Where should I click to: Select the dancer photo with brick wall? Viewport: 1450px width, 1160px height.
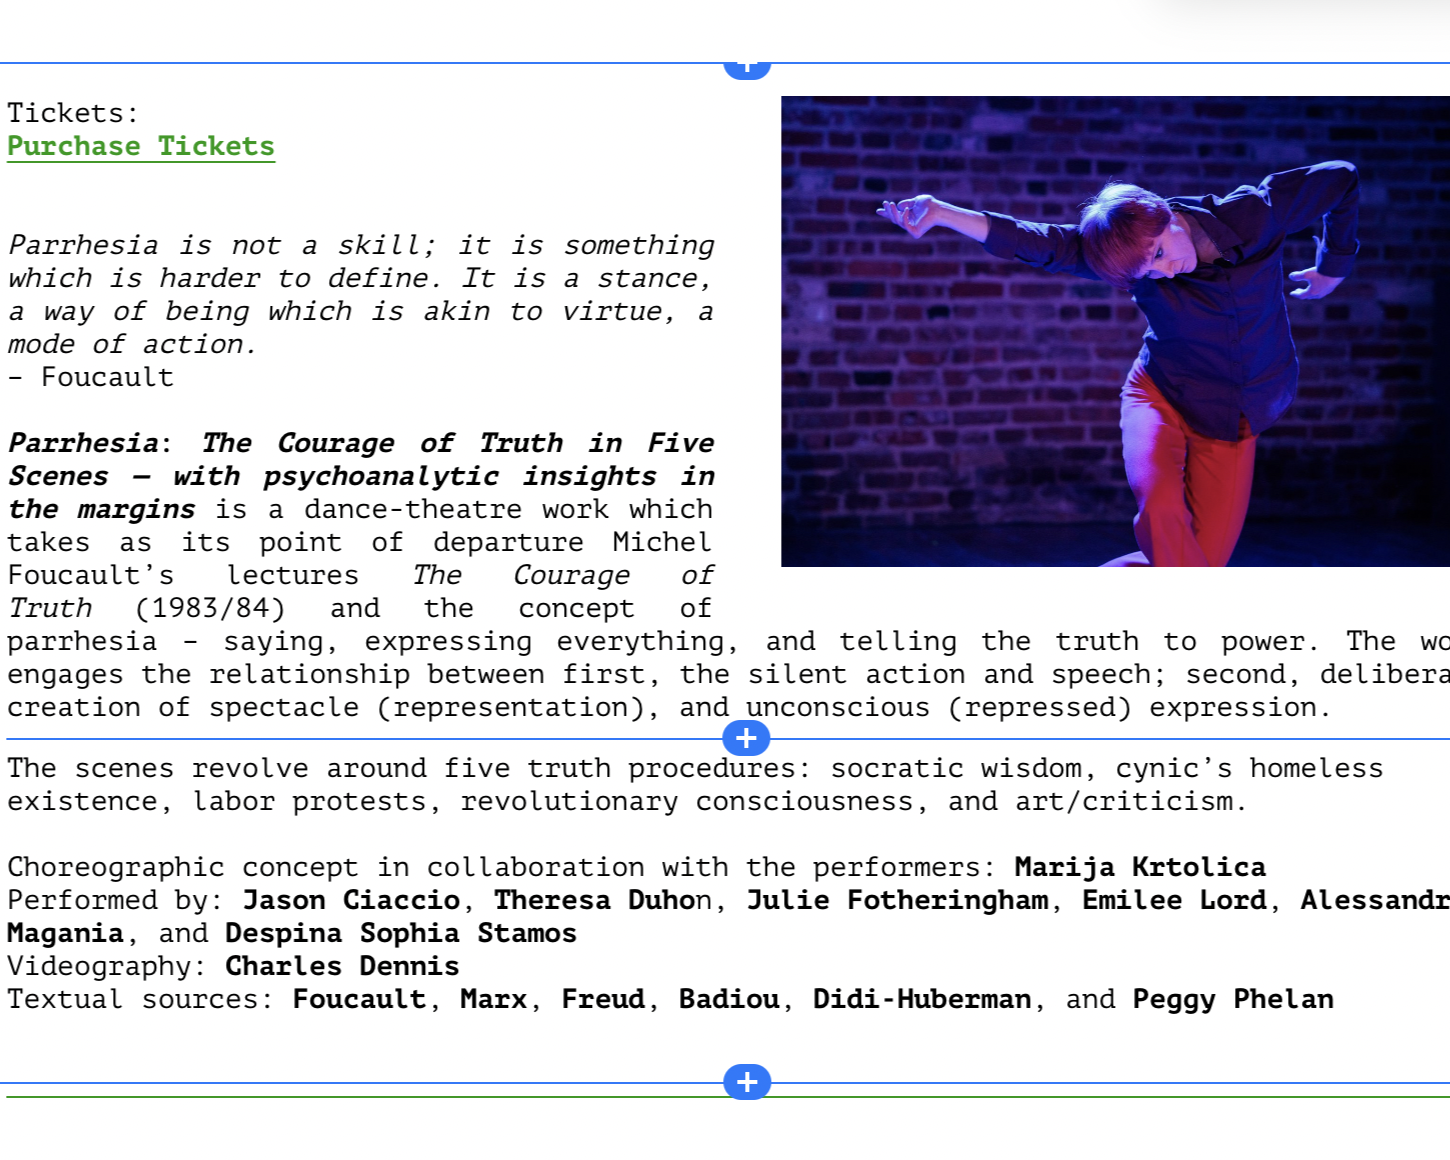[x=1114, y=331]
